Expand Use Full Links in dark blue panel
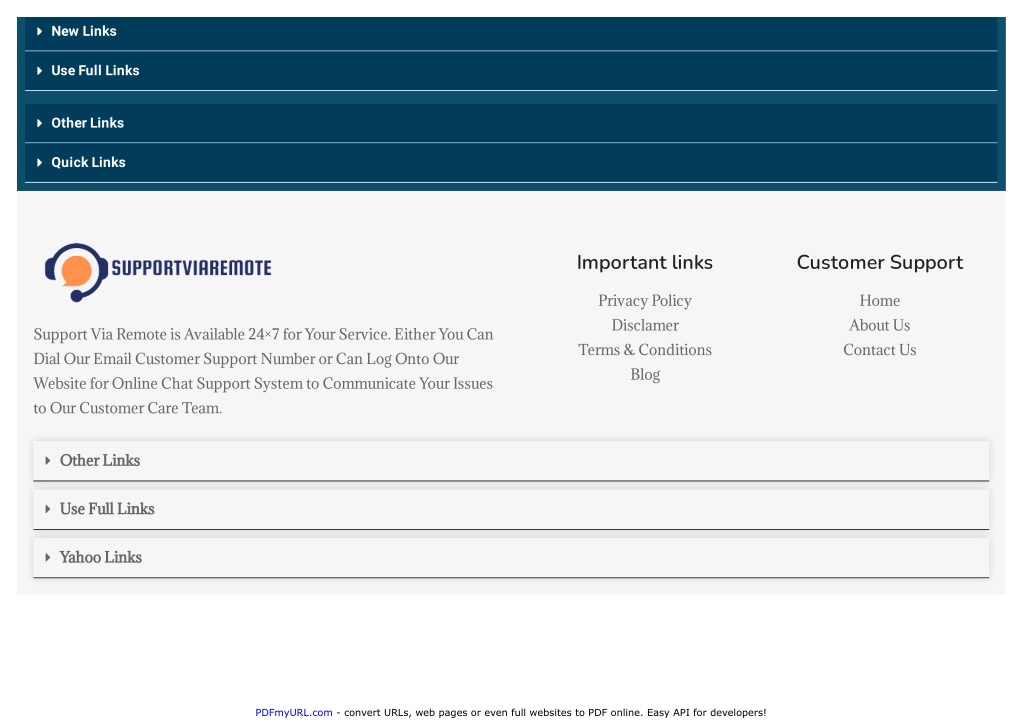 511,71
